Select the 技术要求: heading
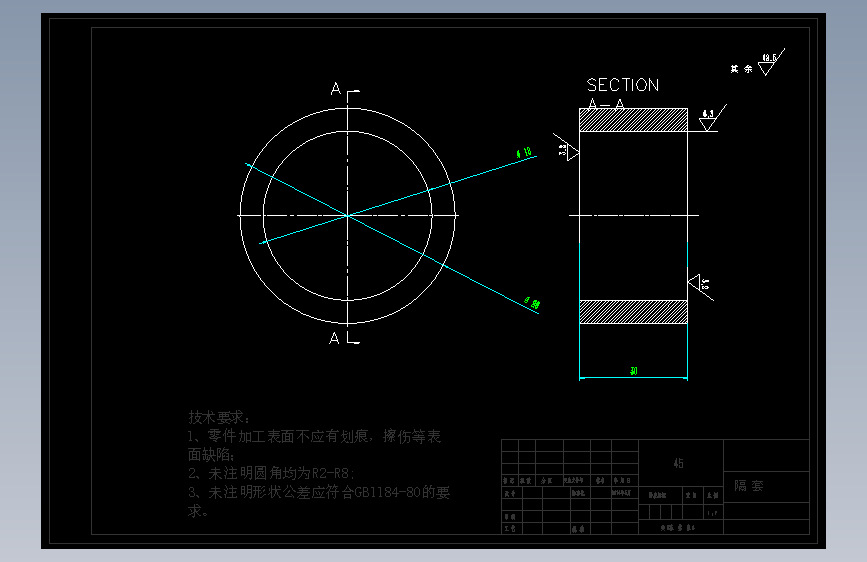The image size is (867, 562). (x=218, y=417)
